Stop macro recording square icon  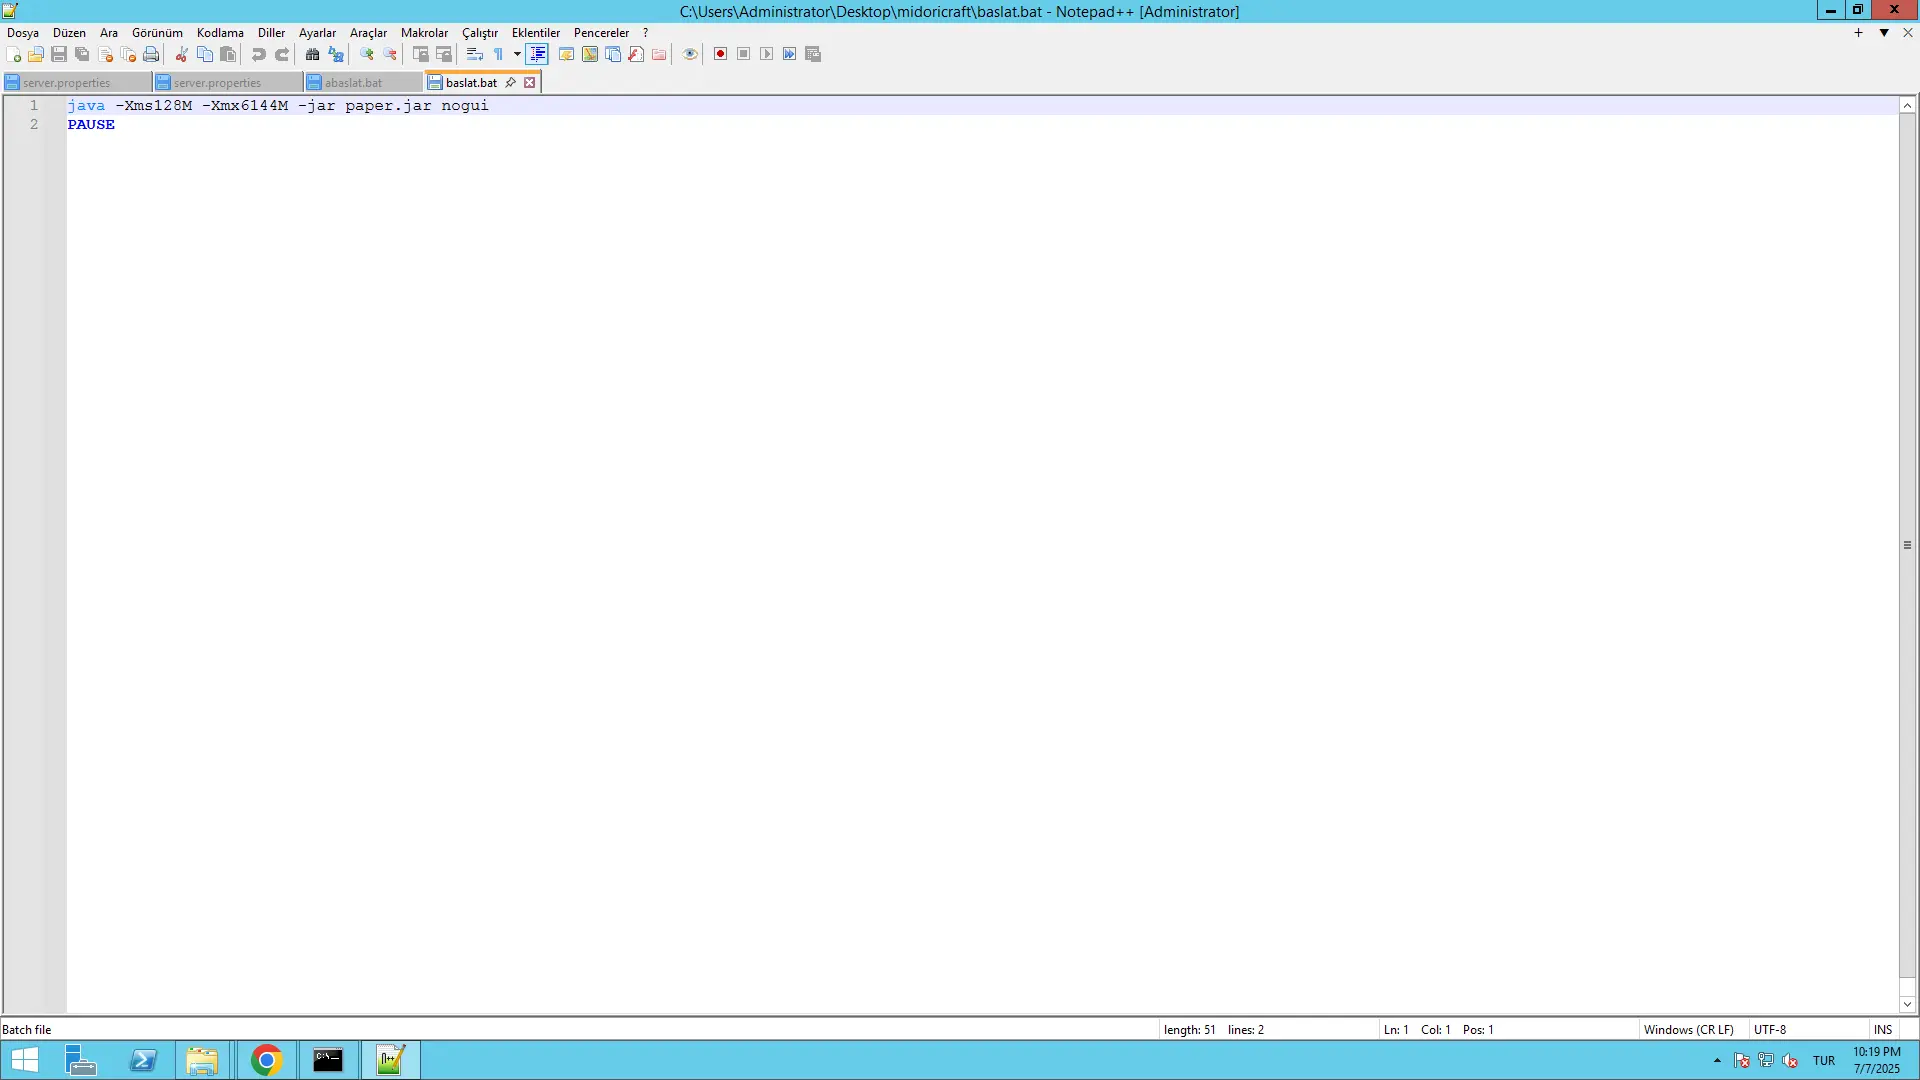(743, 54)
